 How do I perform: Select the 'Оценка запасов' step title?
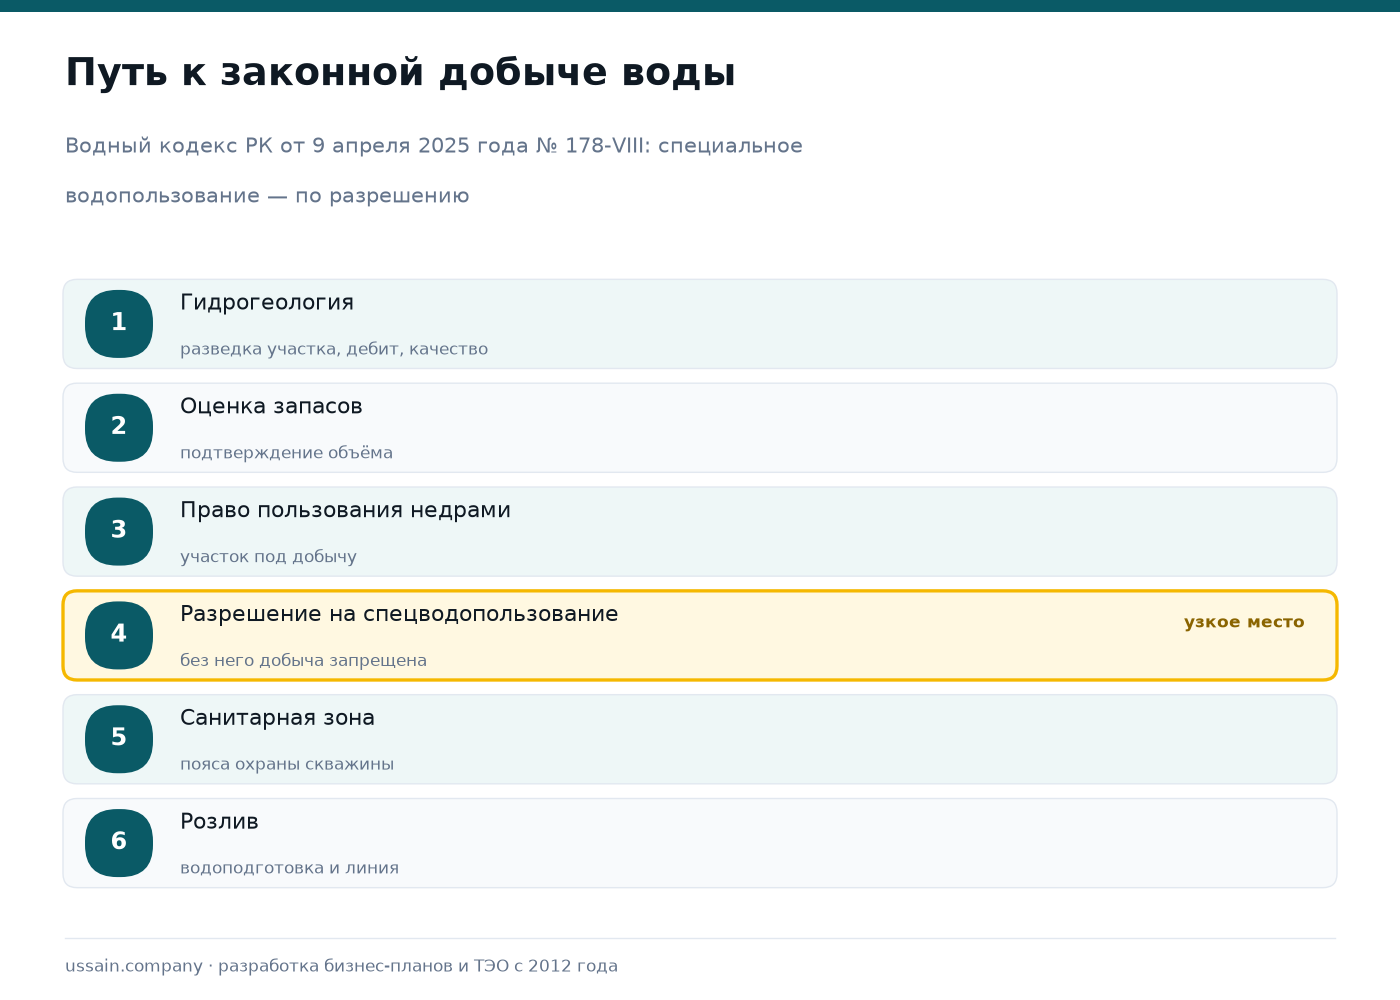[271, 406]
